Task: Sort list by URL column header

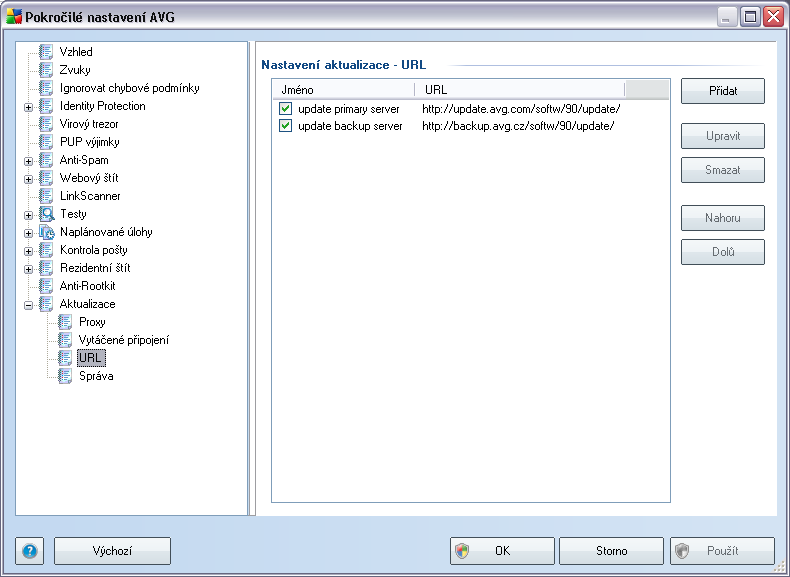Action: tap(520, 90)
